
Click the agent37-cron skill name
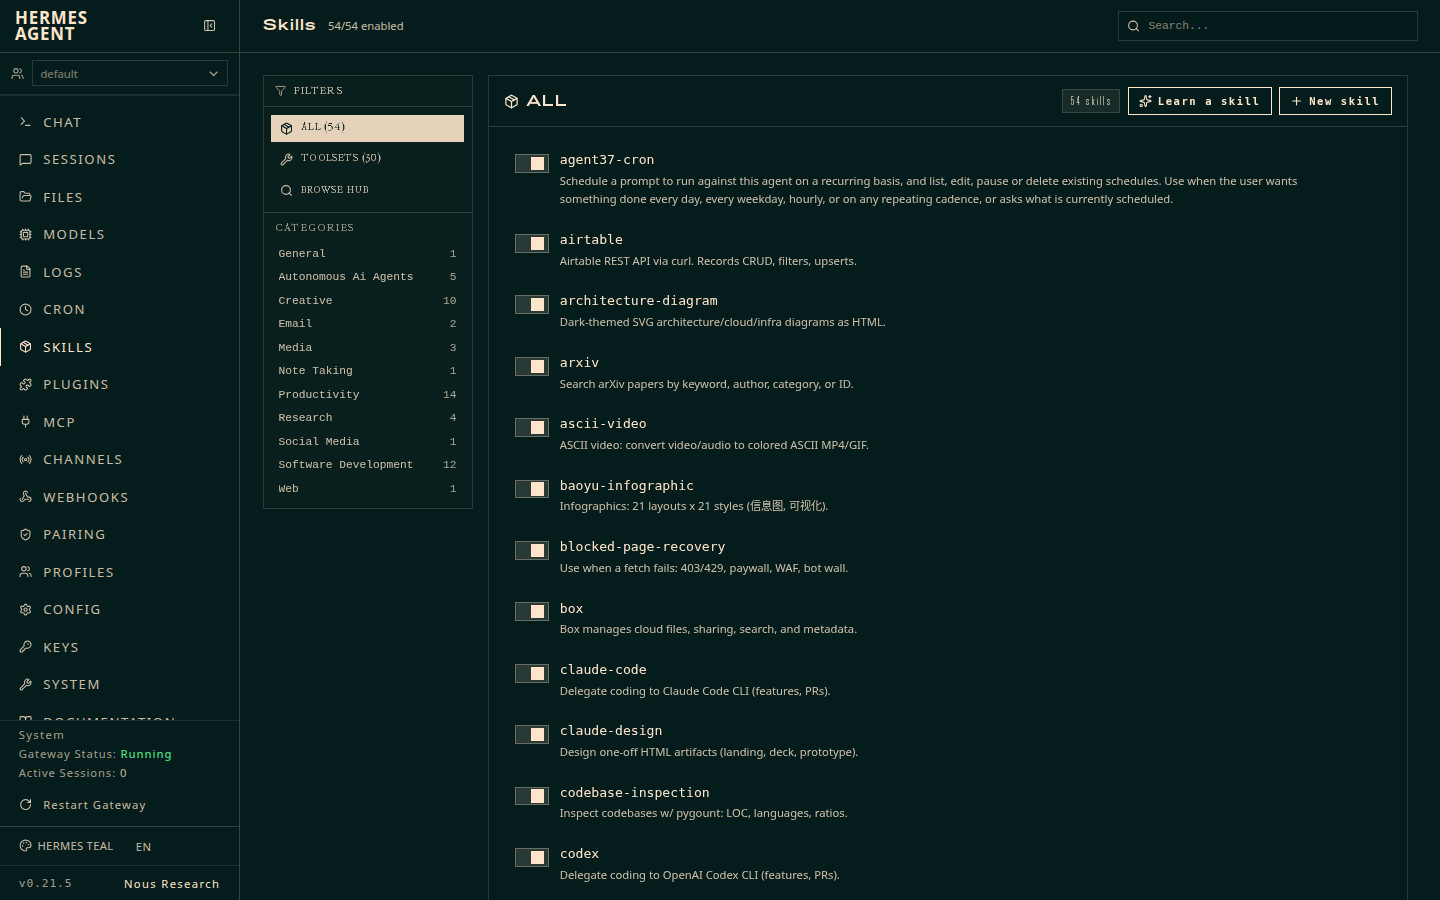(x=607, y=160)
